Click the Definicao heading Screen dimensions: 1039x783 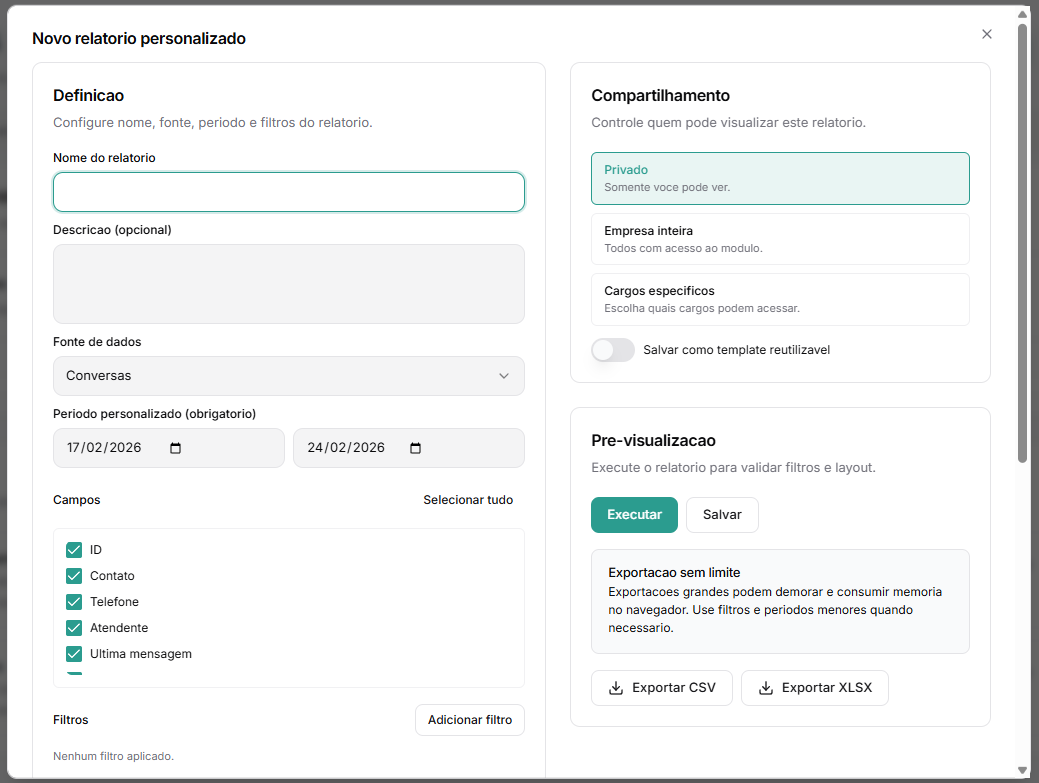88,95
